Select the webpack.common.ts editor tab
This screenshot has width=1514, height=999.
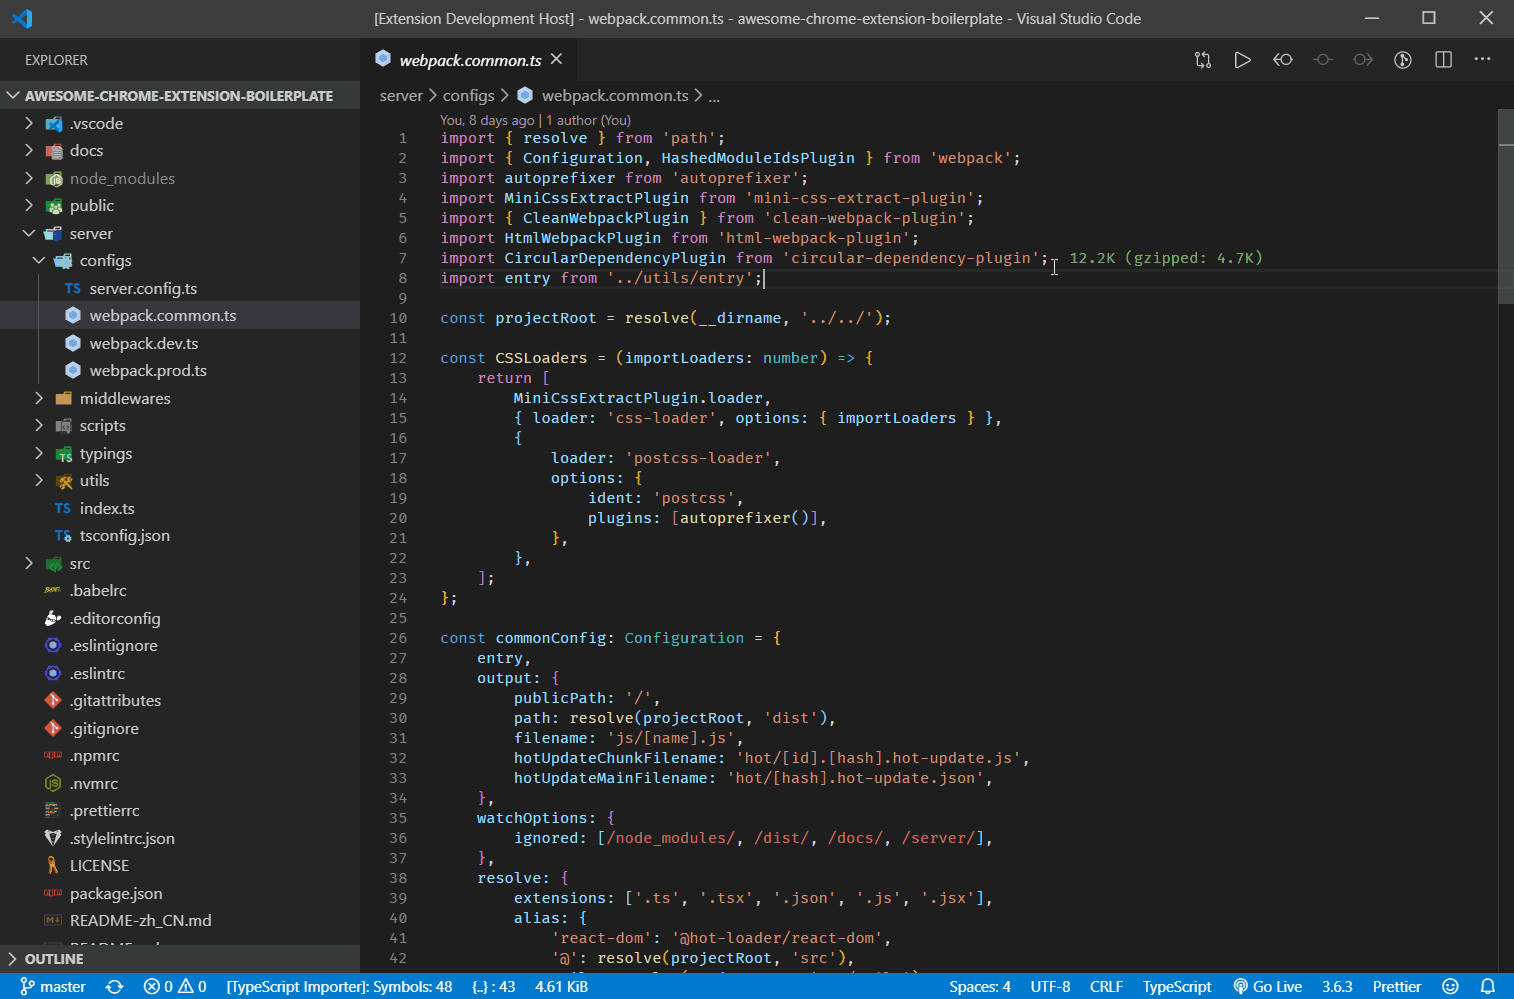click(469, 60)
